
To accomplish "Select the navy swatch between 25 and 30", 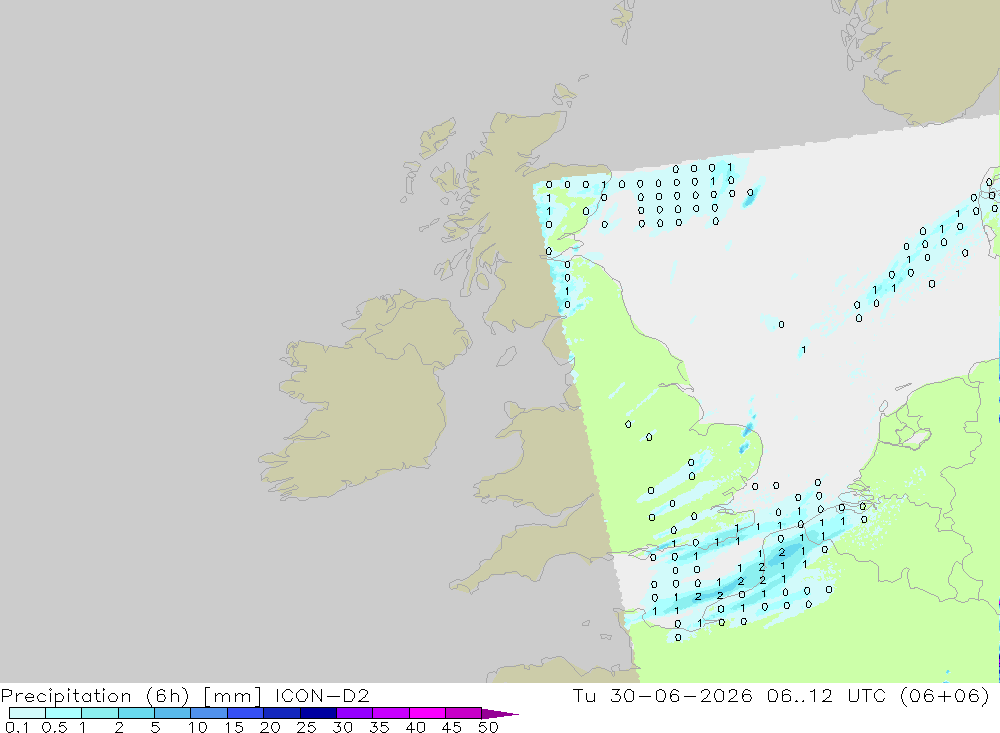I will point(318,713).
